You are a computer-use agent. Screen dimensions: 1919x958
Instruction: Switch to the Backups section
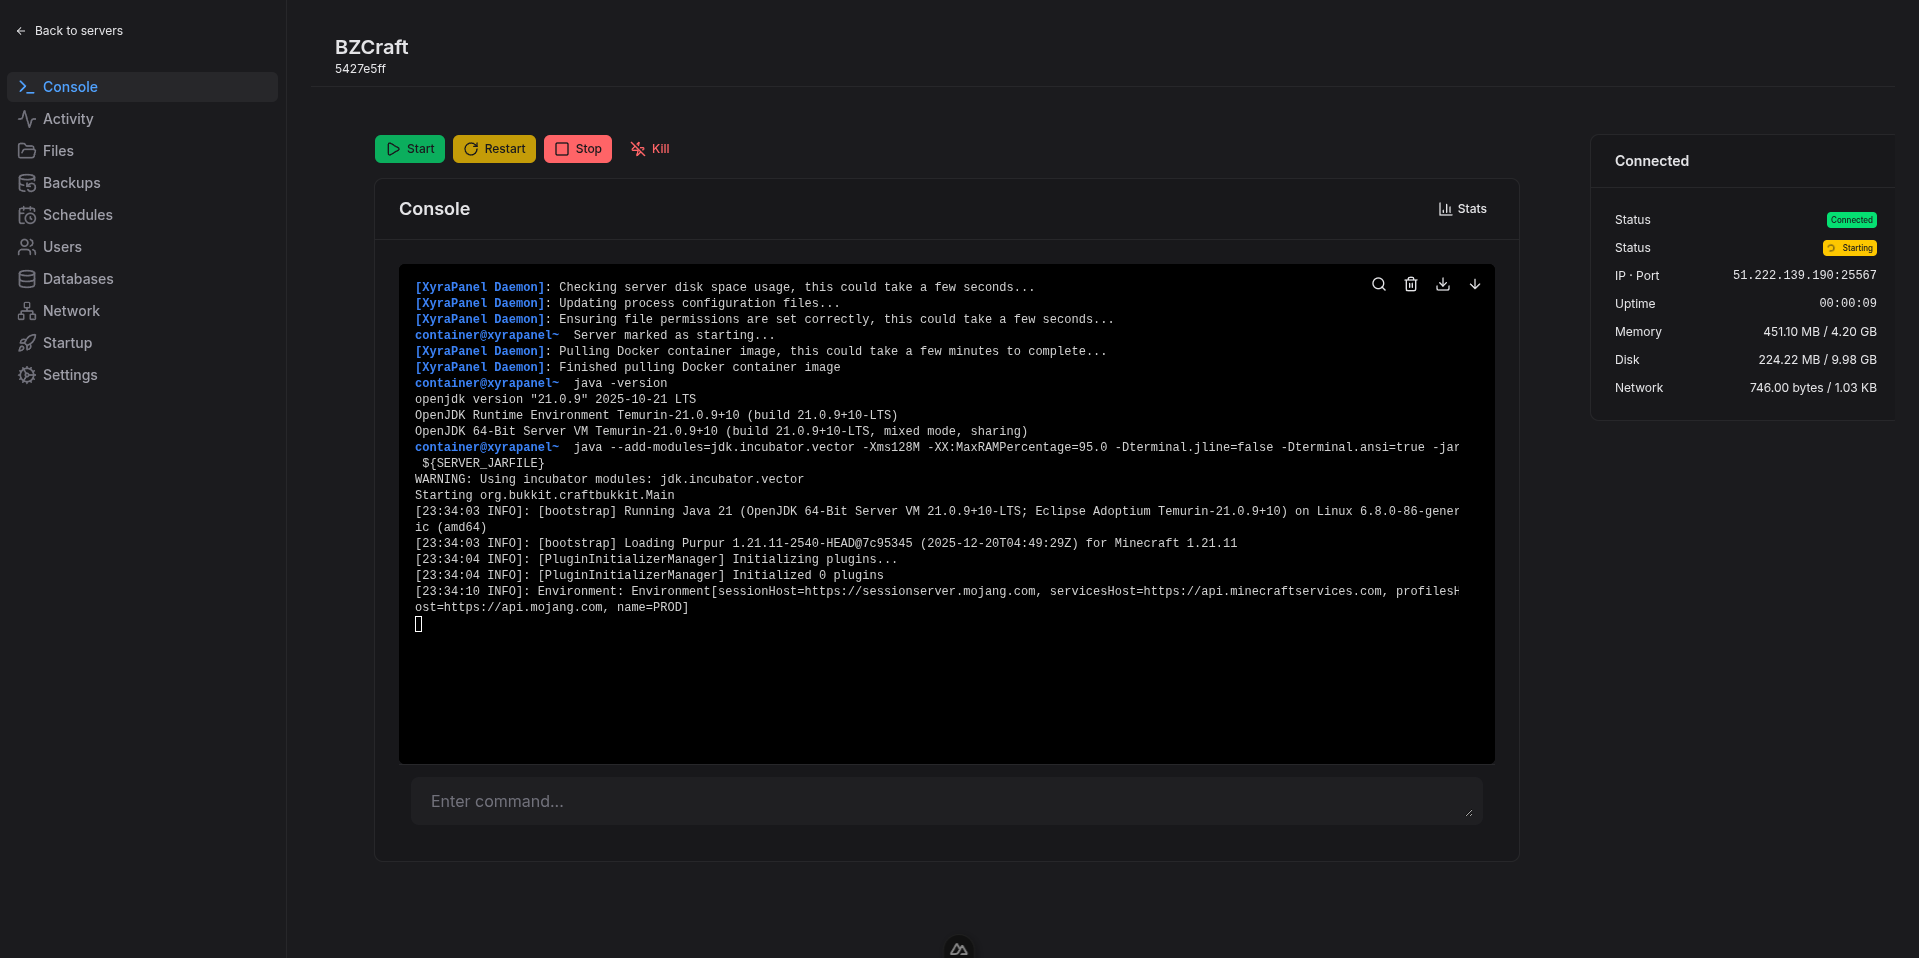(26, 182)
